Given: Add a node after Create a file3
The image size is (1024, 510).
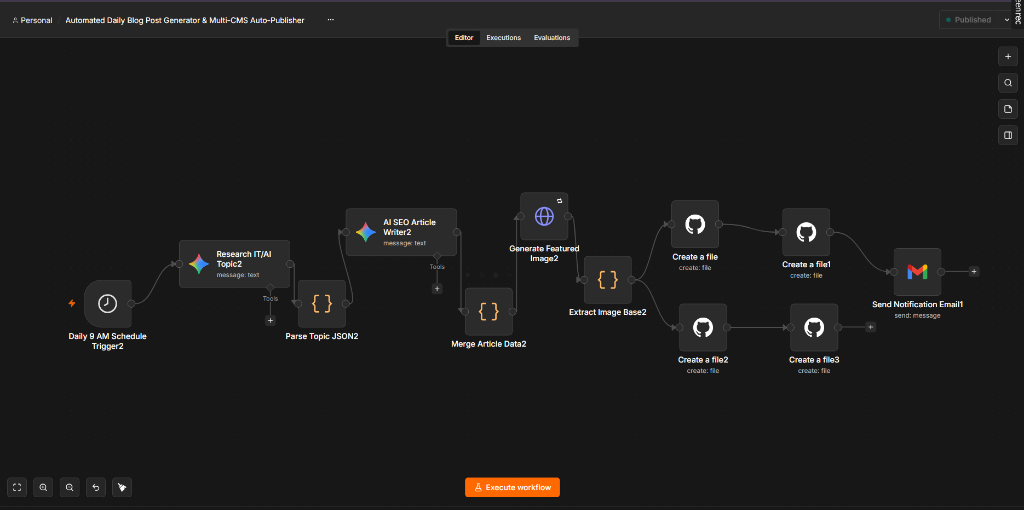Looking at the screenshot, I should [x=871, y=327].
